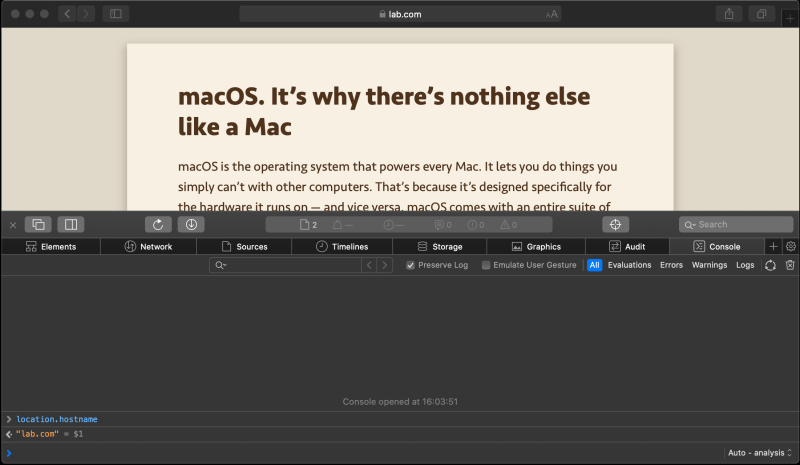Image resolution: width=800 pixels, height=465 pixels.
Task: Reload the page from the inspector
Action: coord(158,225)
